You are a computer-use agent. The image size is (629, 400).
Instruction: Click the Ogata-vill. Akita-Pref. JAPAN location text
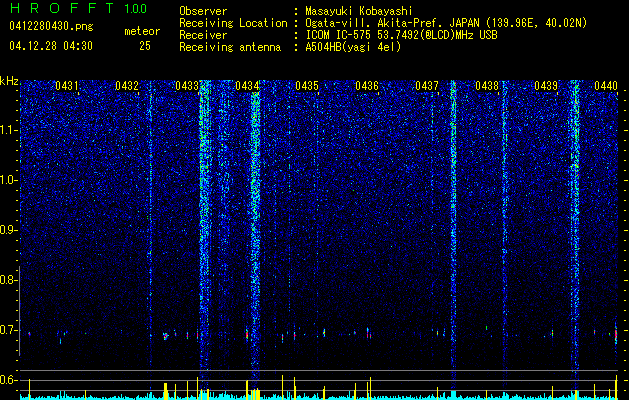(x=448, y=23)
